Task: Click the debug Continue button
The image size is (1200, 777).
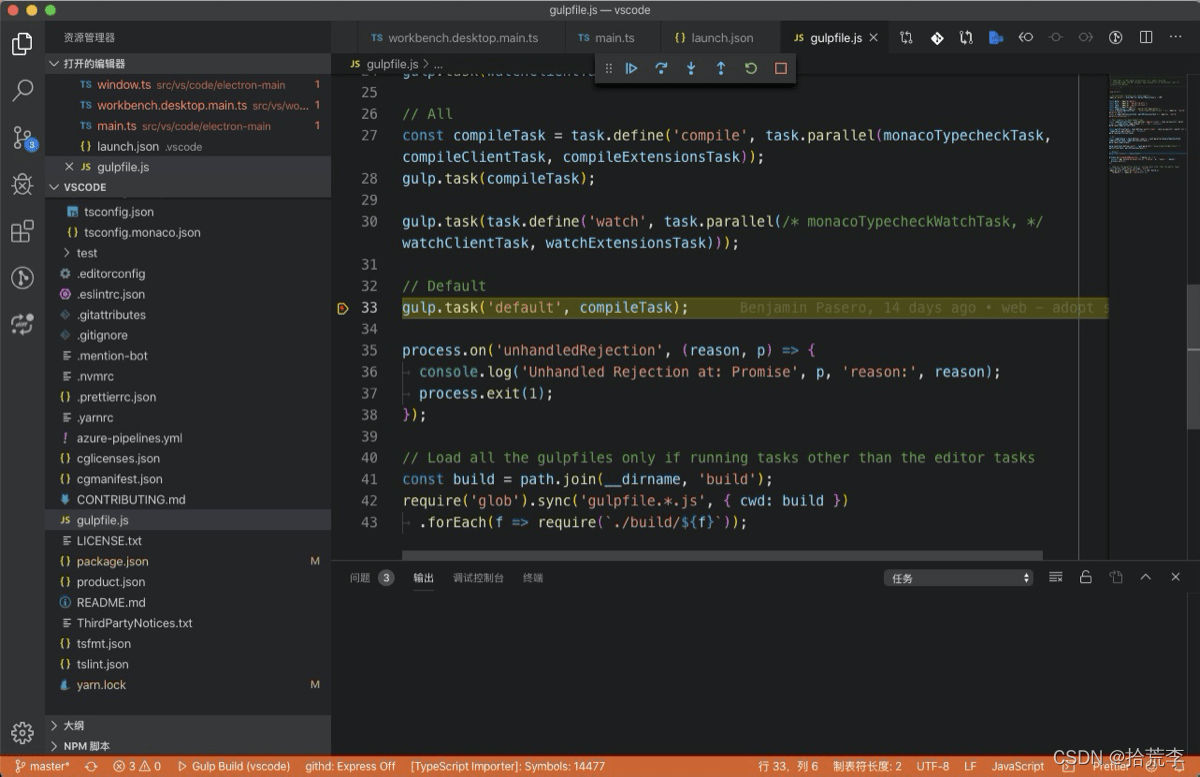Action: (632, 68)
